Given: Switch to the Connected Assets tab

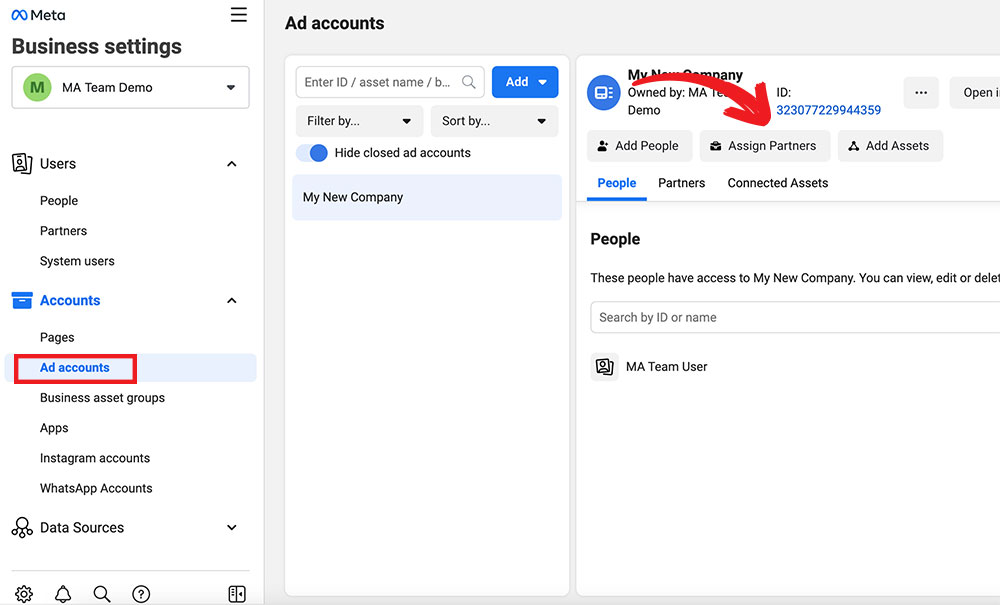Looking at the screenshot, I should [x=777, y=183].
